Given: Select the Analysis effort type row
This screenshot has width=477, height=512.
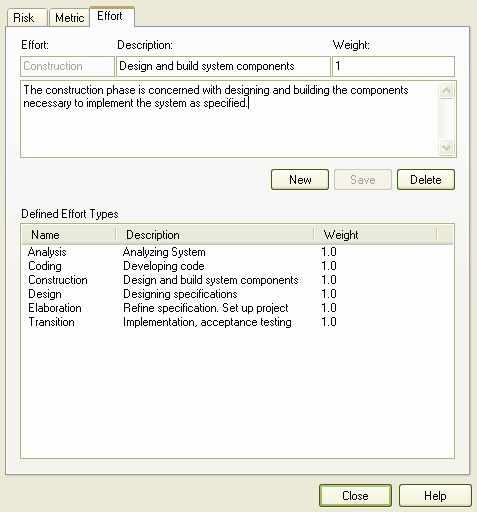Looking at the screenshot, I should click(x=237, y=252).
